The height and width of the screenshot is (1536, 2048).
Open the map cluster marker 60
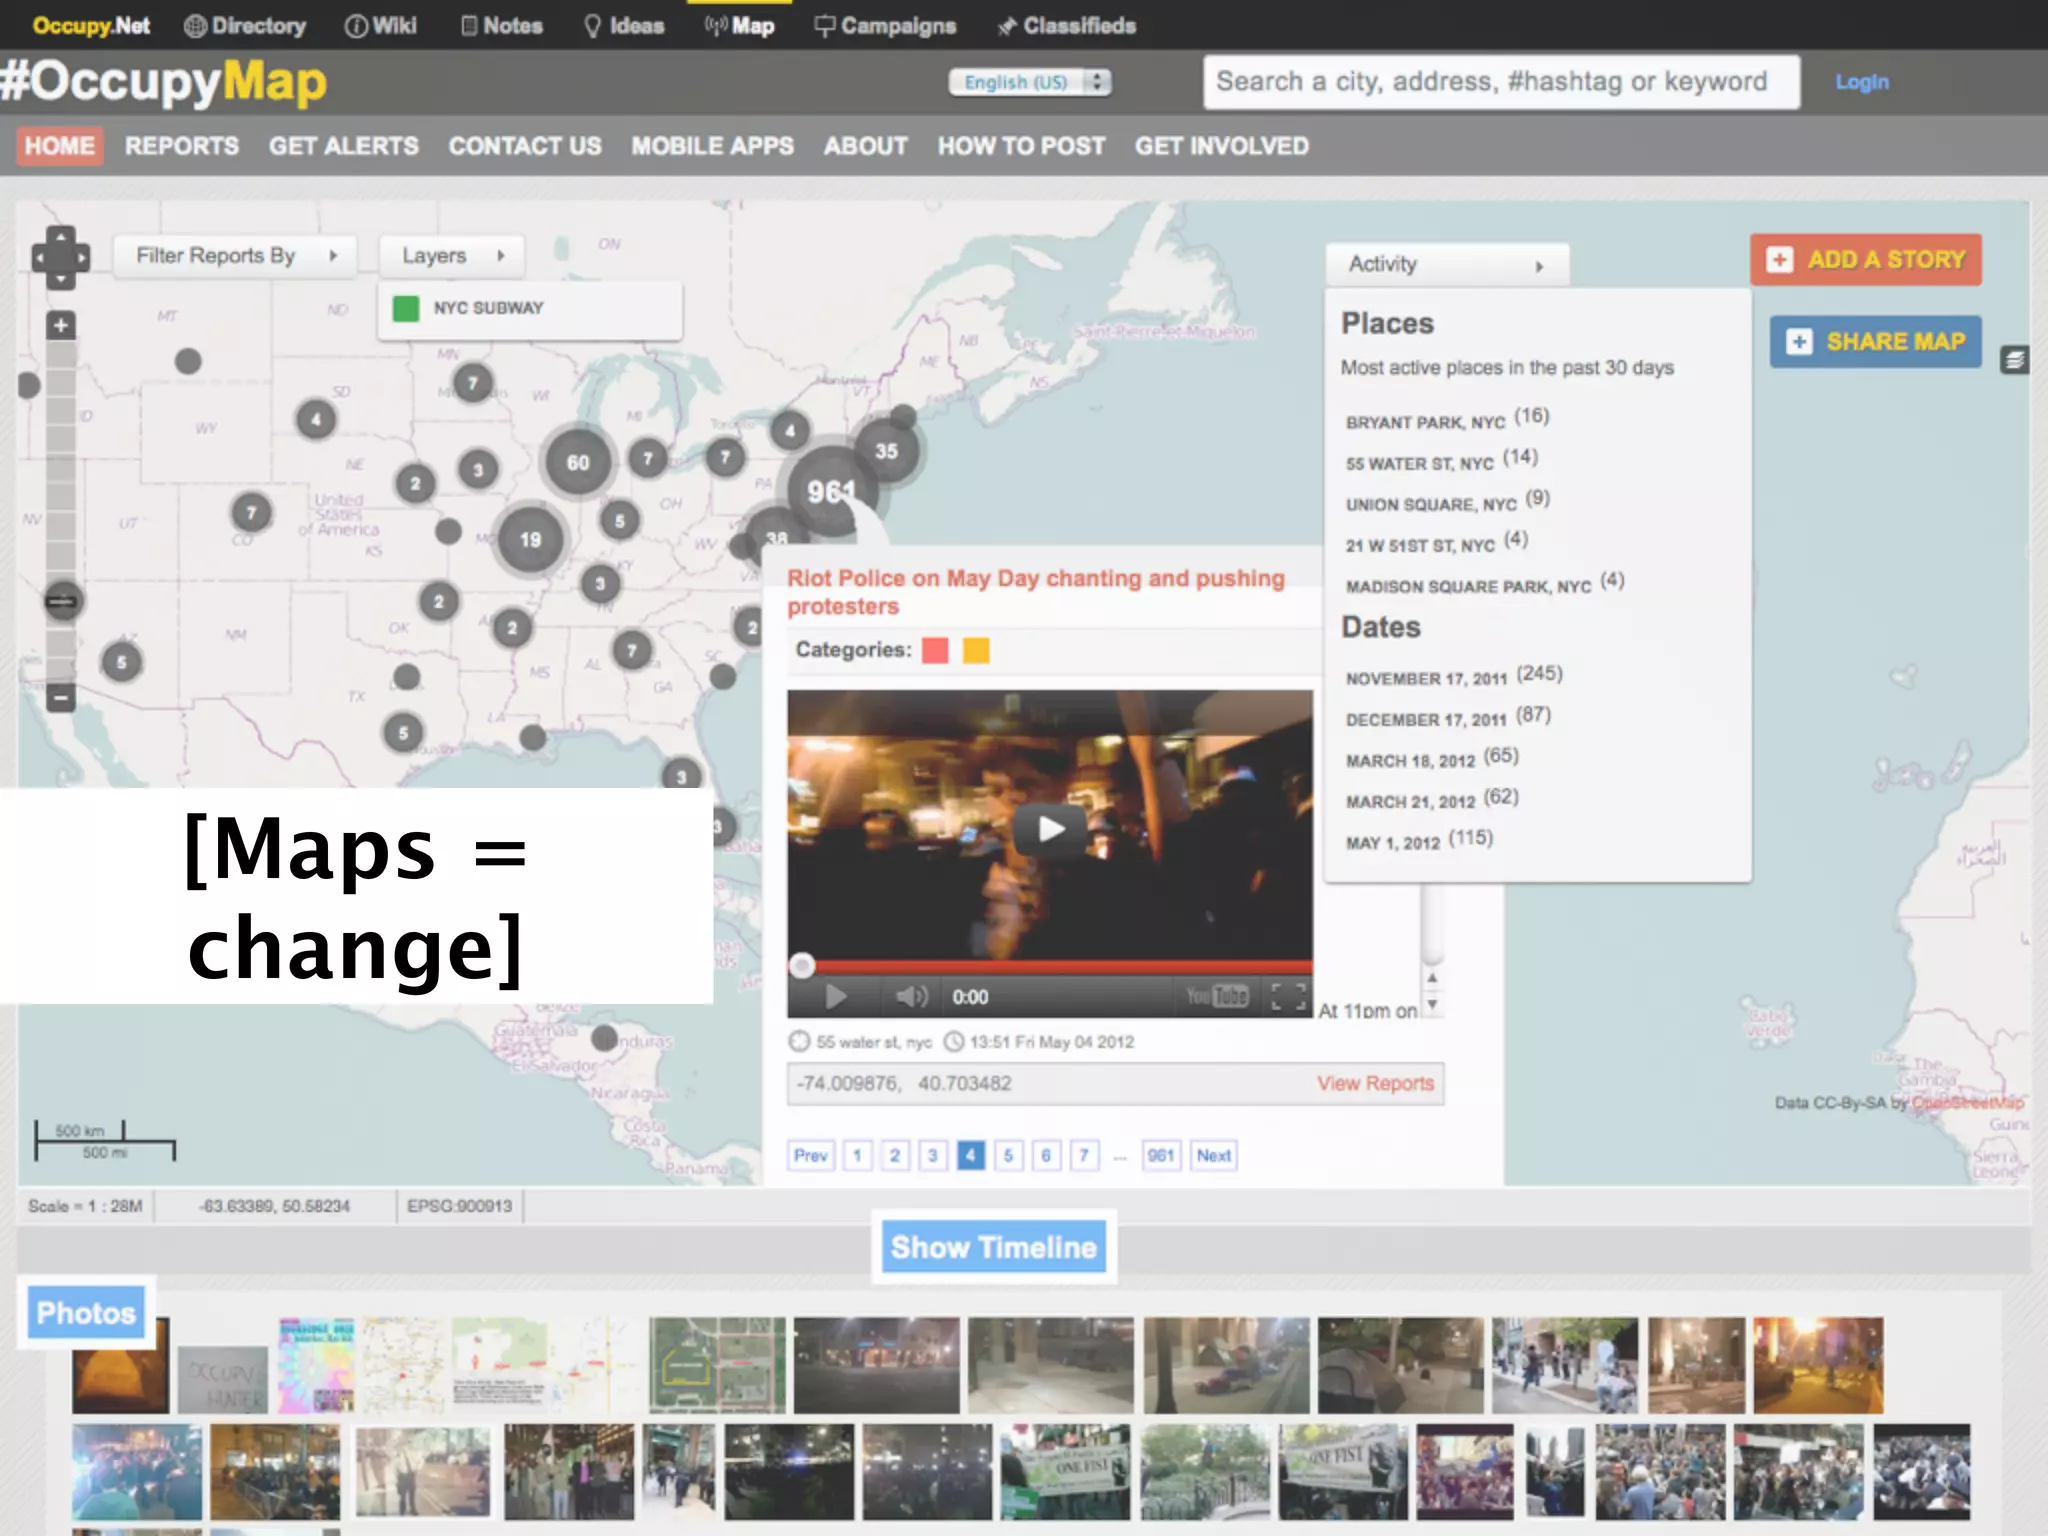[577, 462]
